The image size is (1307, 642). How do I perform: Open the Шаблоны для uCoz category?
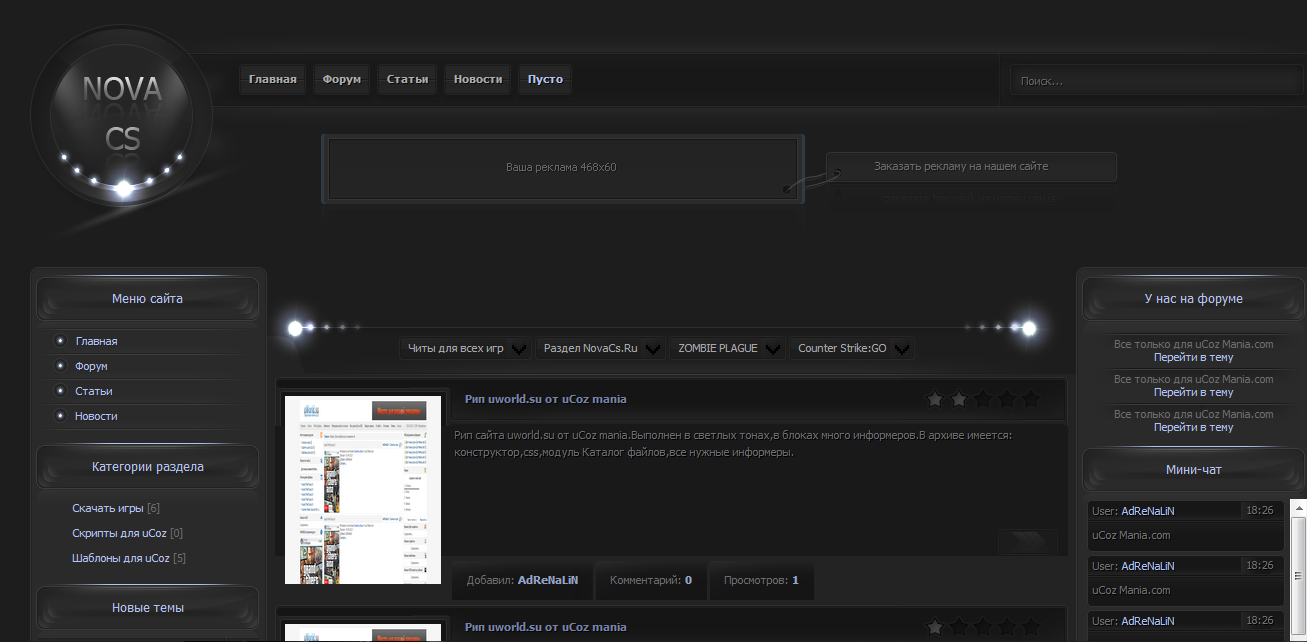coord(119,558)
